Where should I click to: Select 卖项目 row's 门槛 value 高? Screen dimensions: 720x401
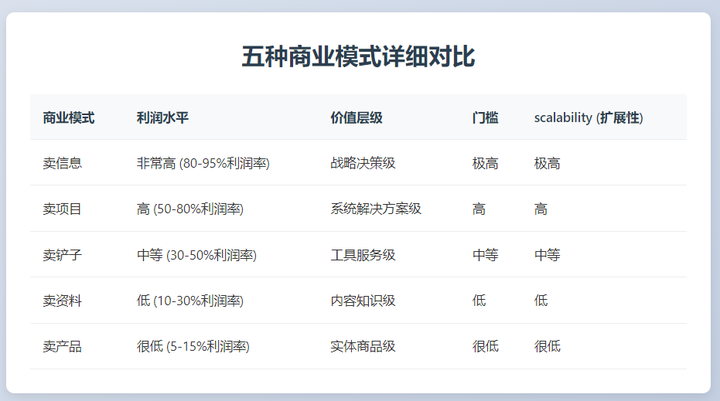[479, 209]
